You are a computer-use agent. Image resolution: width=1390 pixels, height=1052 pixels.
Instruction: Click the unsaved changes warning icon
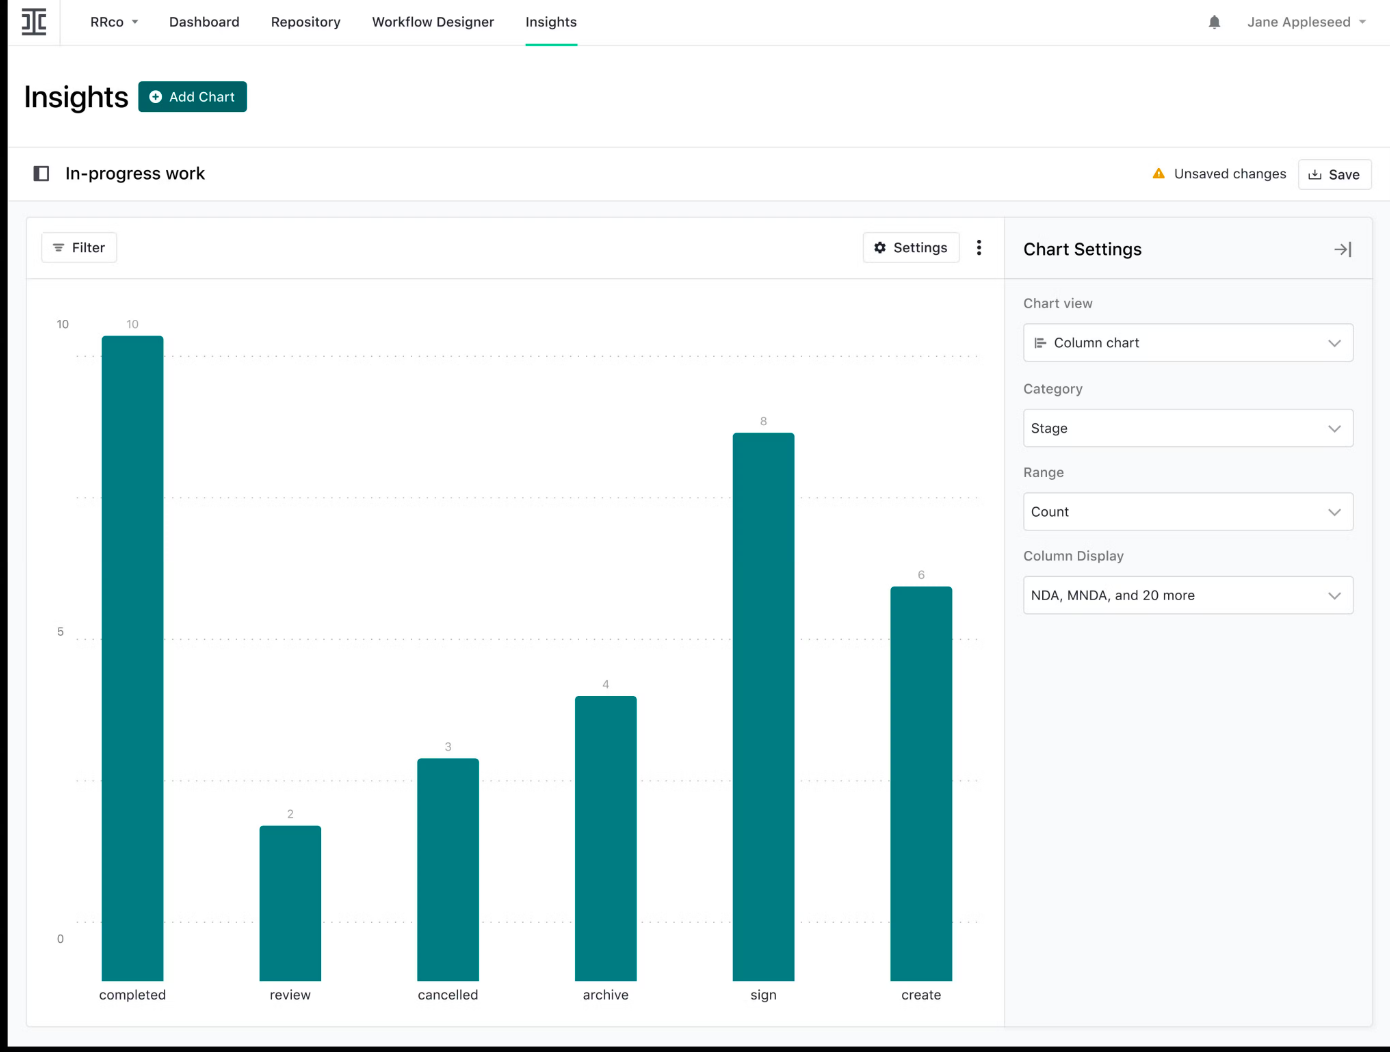point(1158,174)
